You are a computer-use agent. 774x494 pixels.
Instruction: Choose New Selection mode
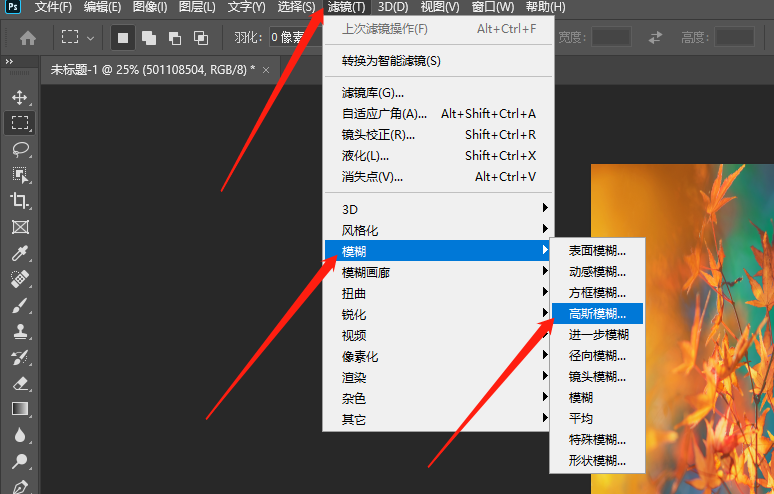coord(123,38)
